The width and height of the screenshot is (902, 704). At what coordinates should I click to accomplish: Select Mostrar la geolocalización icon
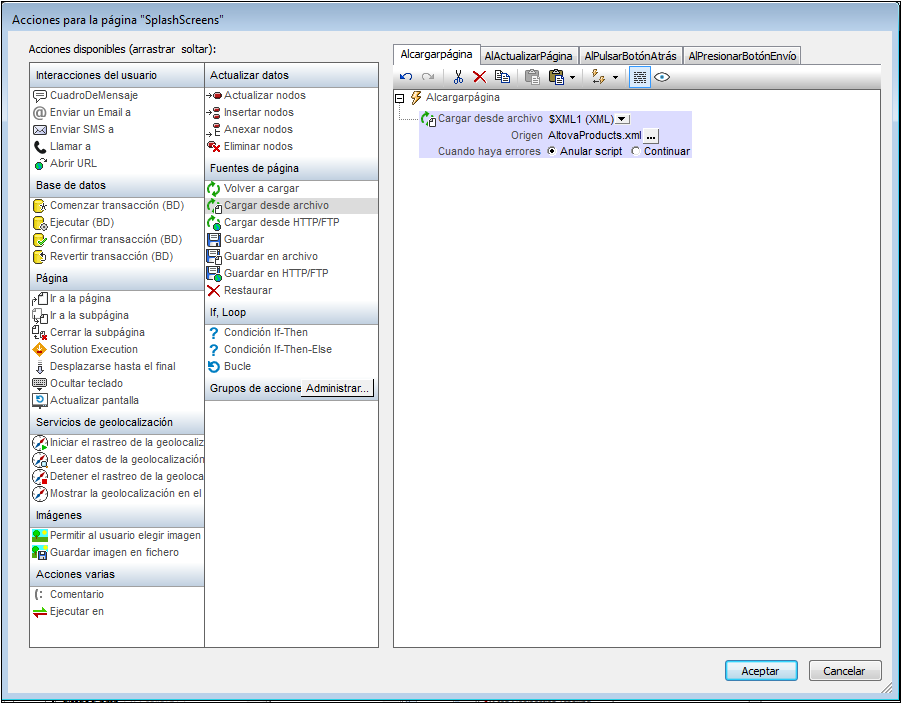pyautogui.click(x=40, y=493)
